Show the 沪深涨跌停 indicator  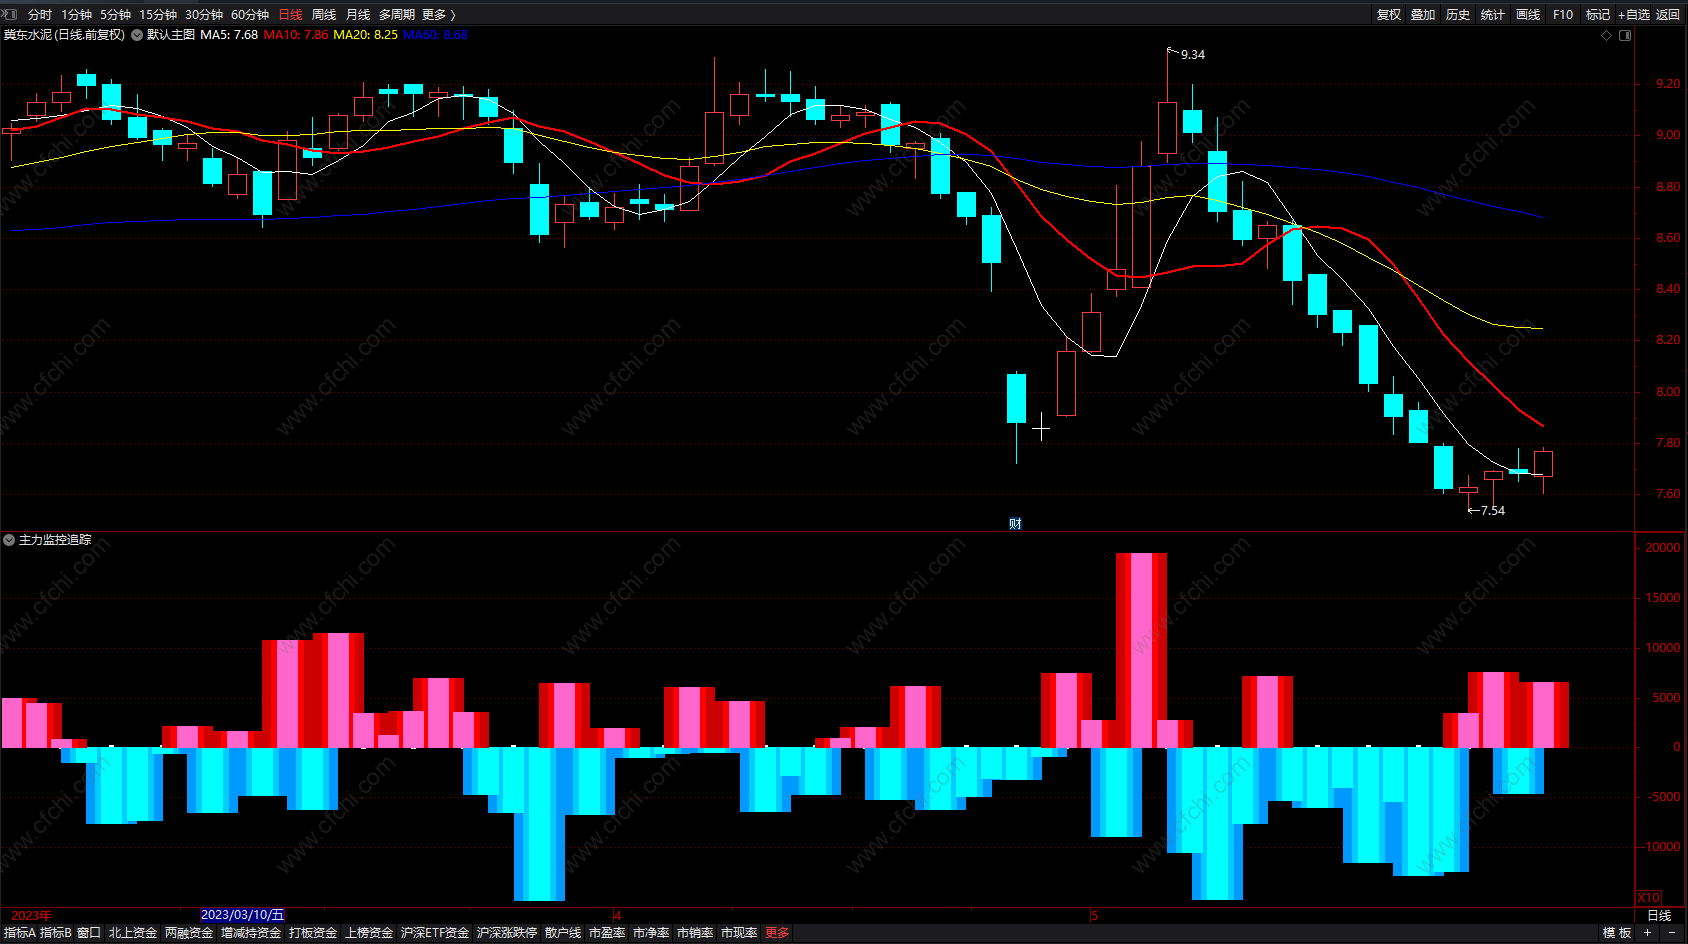tap(507, 933)
